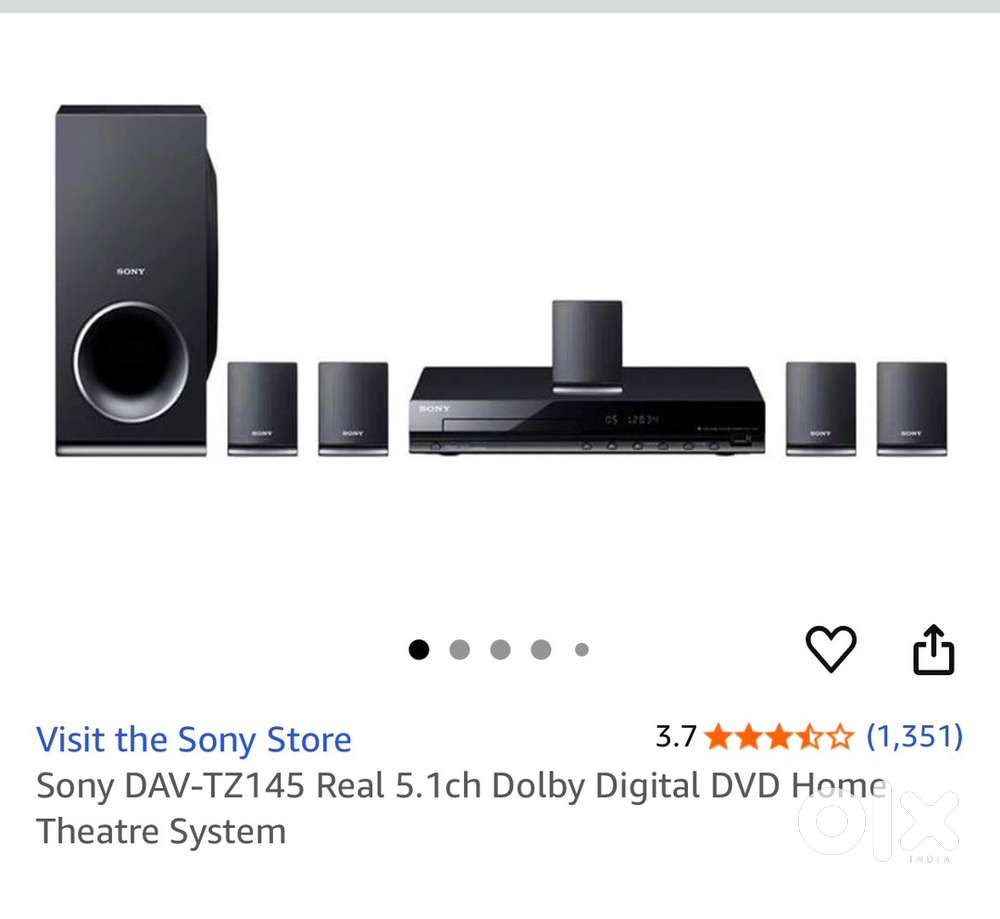Jump to the third image dot

[500, 650]
